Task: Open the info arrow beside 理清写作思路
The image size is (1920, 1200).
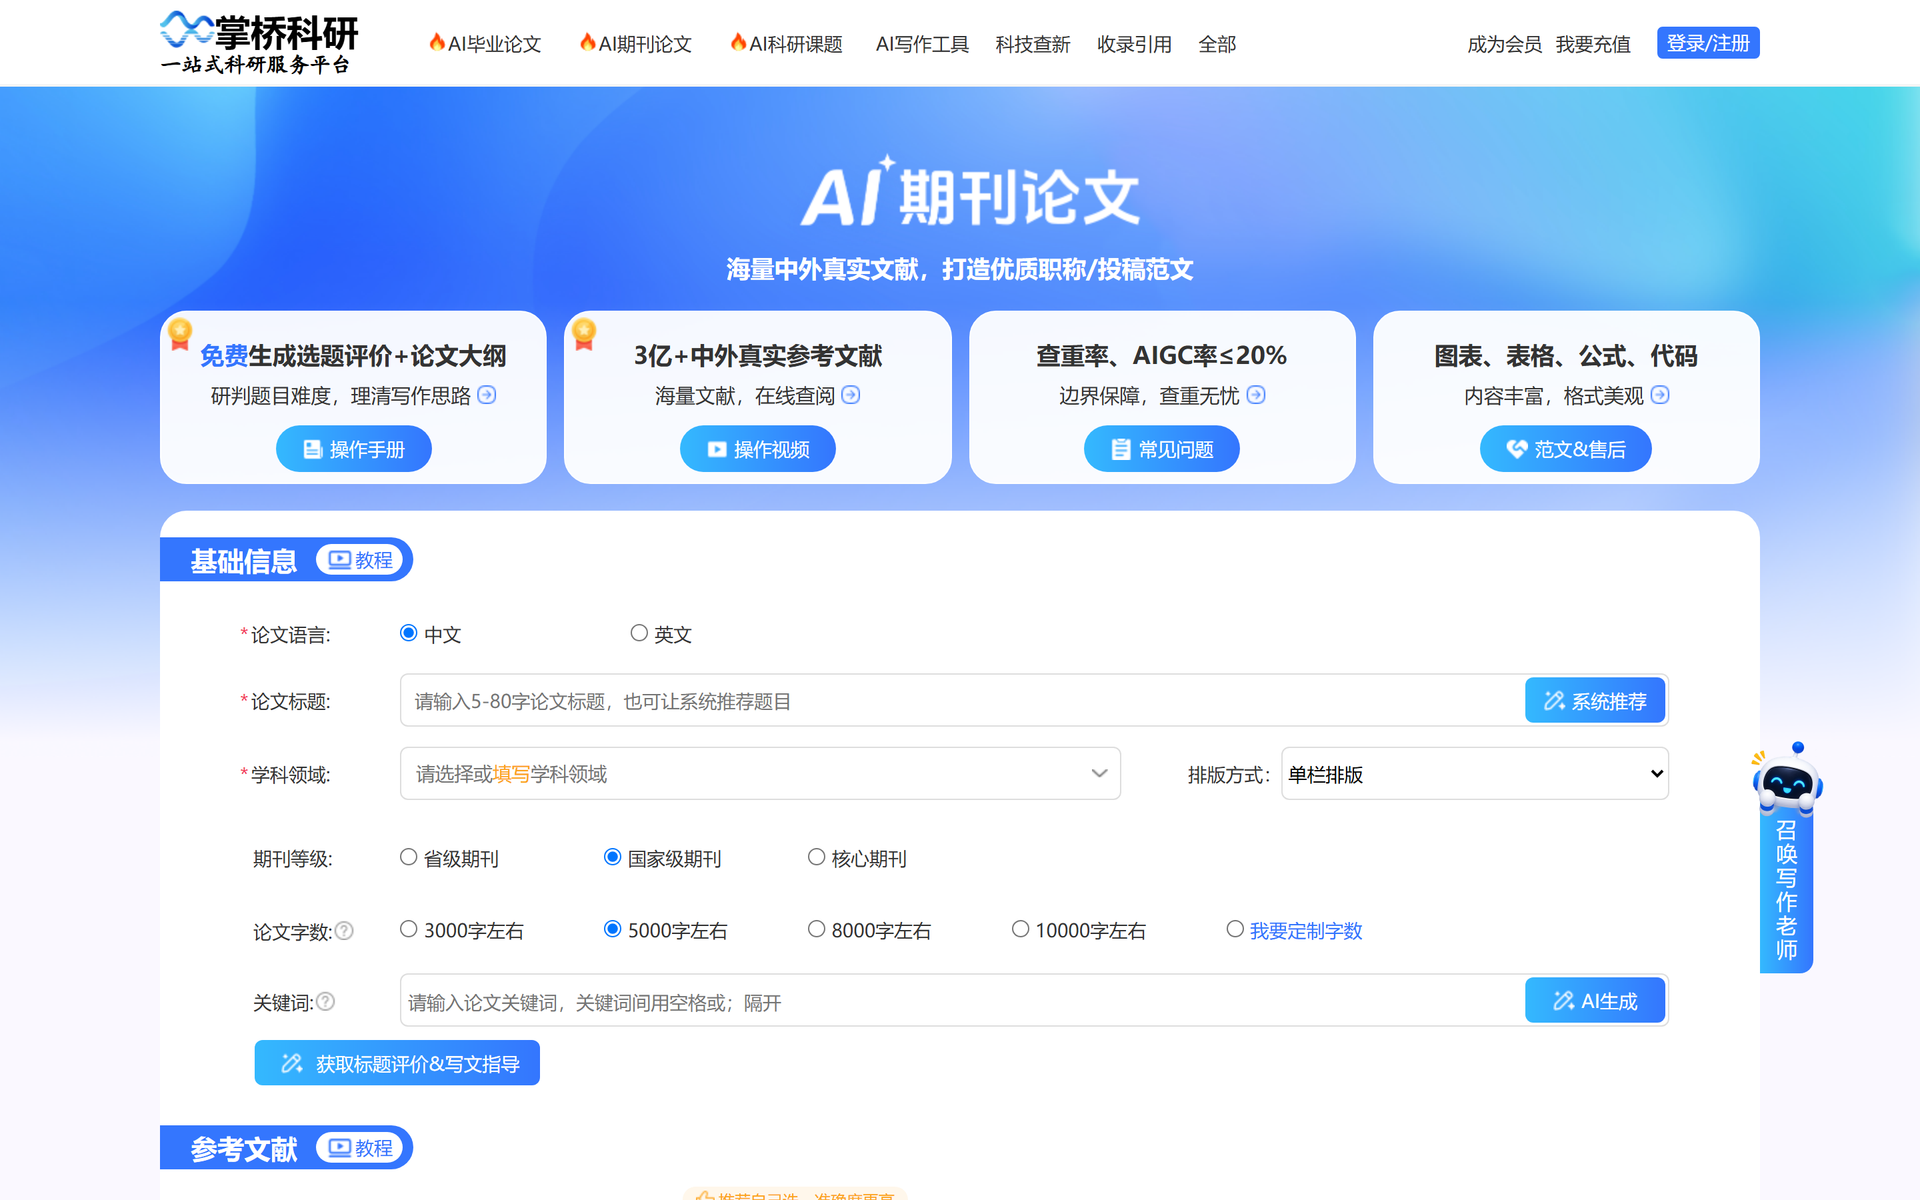Action: 487,395
